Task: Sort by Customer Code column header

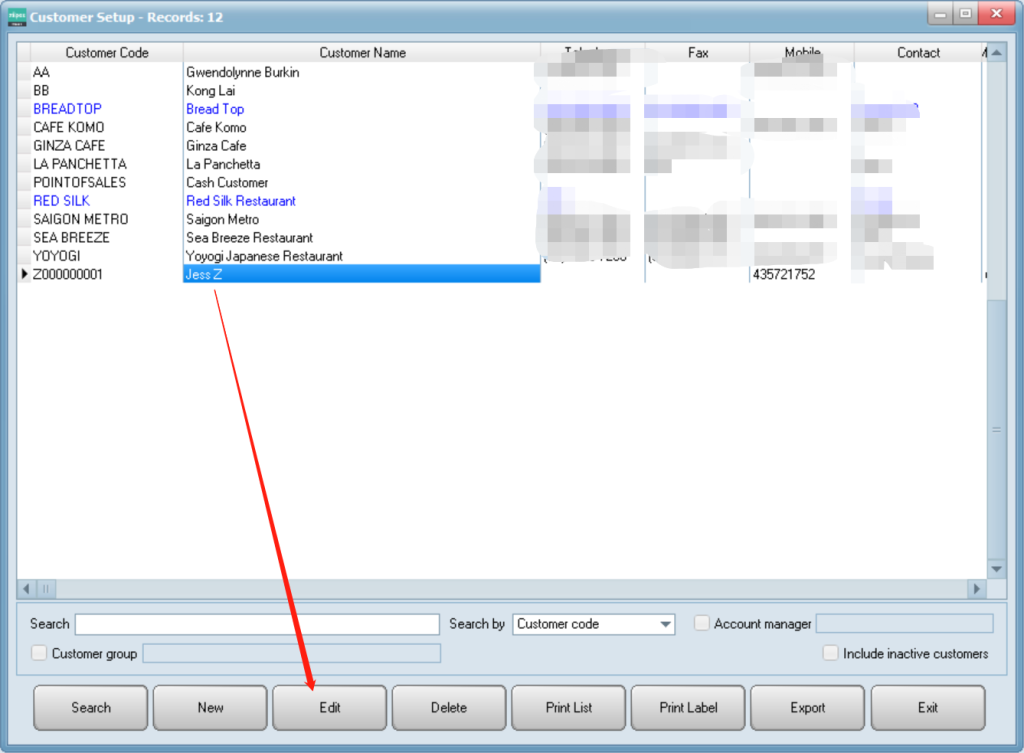Action: click(x=106, y=53)
